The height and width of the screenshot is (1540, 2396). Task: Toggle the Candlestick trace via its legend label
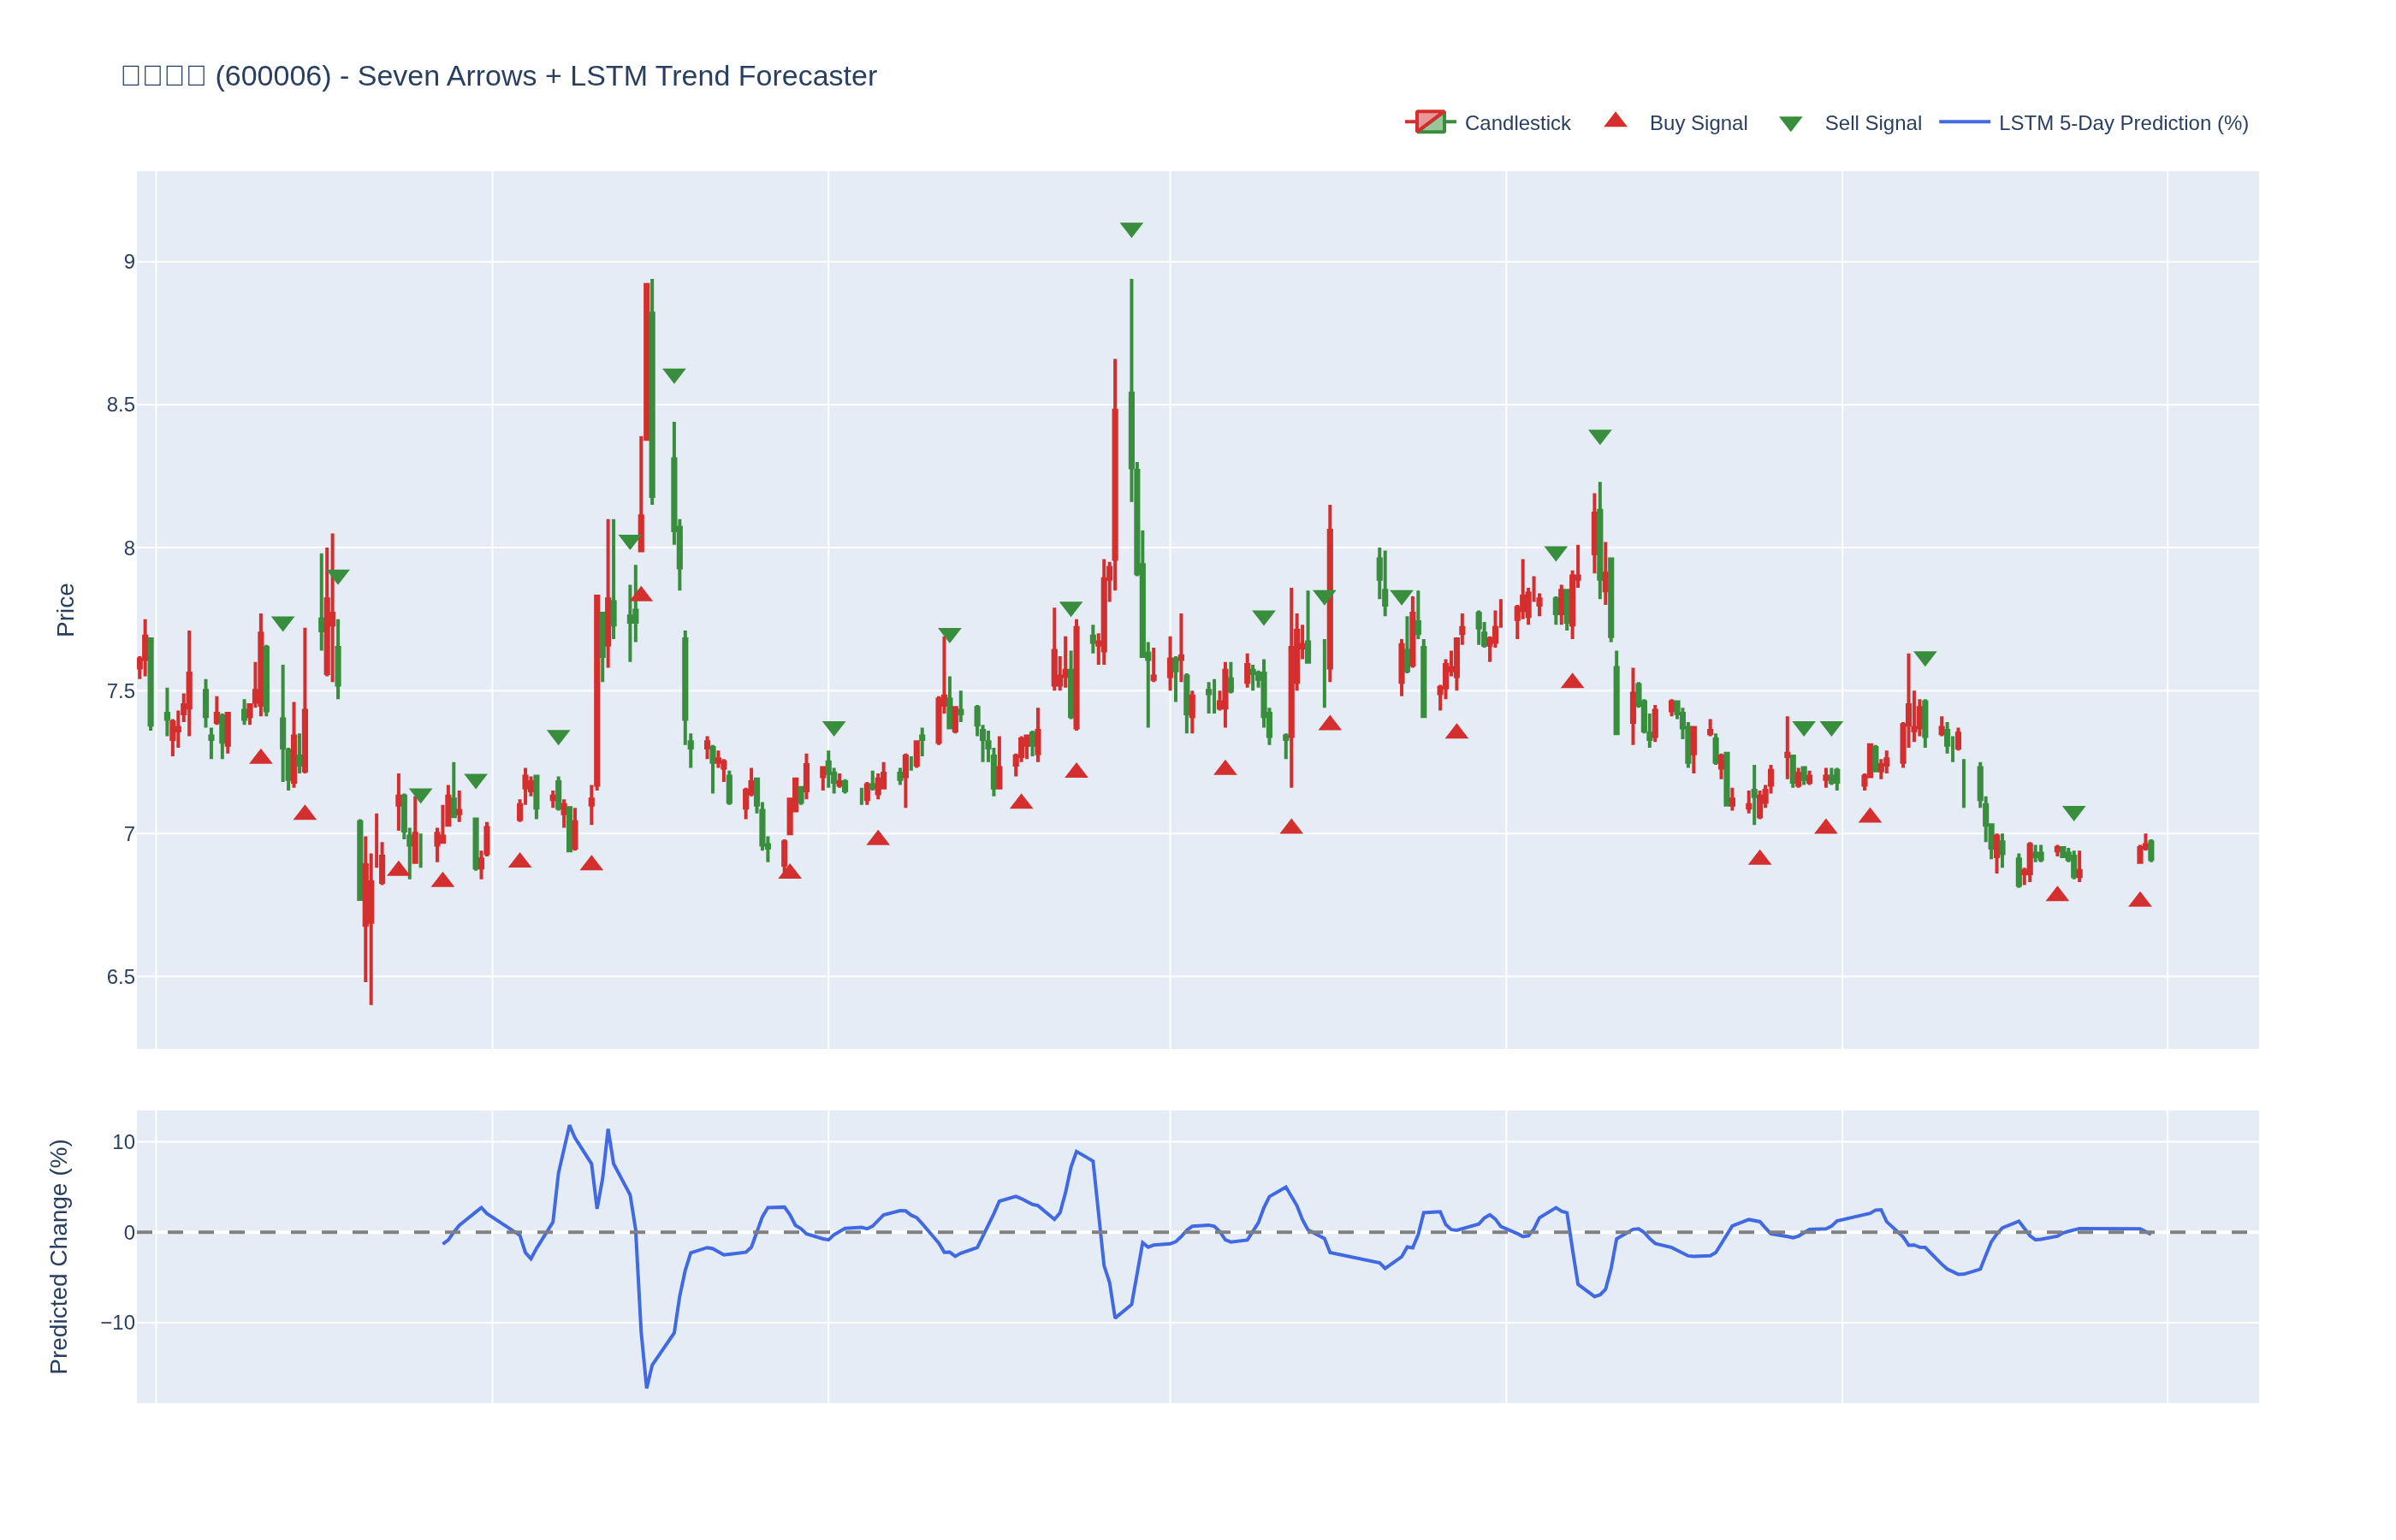point(1516,123)
